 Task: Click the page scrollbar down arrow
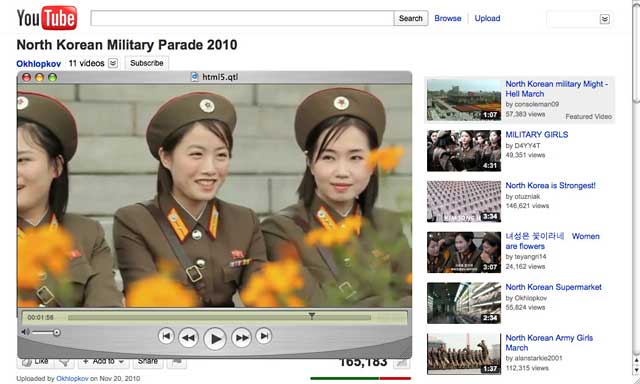click(636, 370)
